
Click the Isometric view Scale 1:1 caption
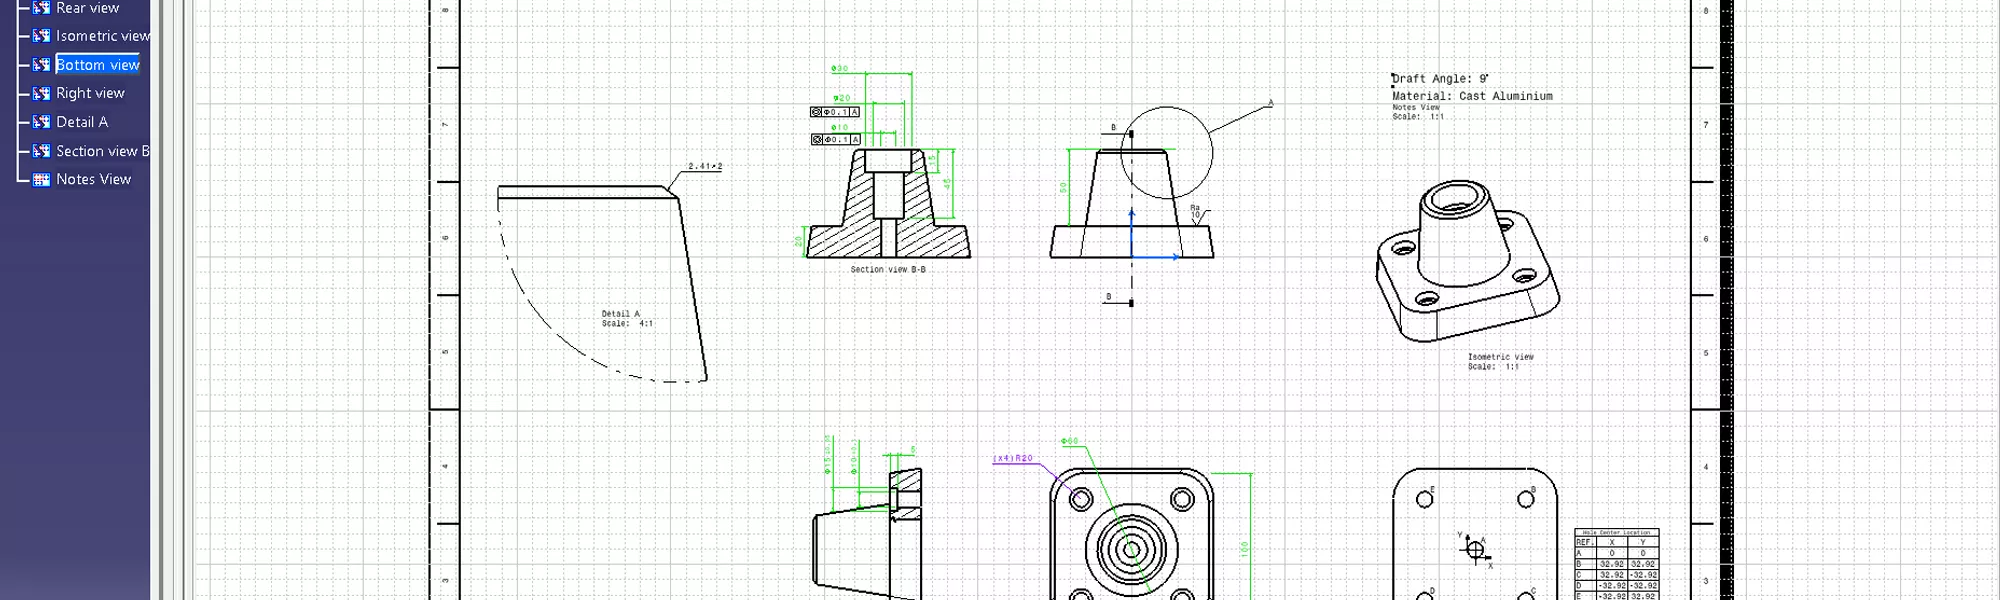tap(1500, 361)
